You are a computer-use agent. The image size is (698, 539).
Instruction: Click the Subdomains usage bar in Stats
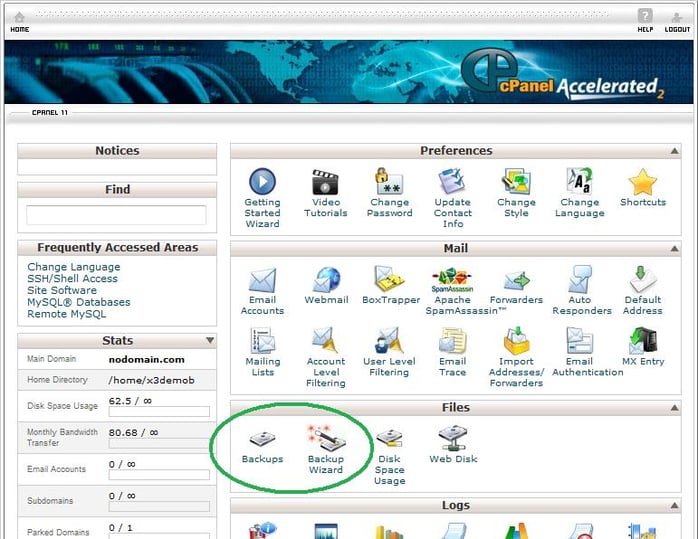[159, 507]
